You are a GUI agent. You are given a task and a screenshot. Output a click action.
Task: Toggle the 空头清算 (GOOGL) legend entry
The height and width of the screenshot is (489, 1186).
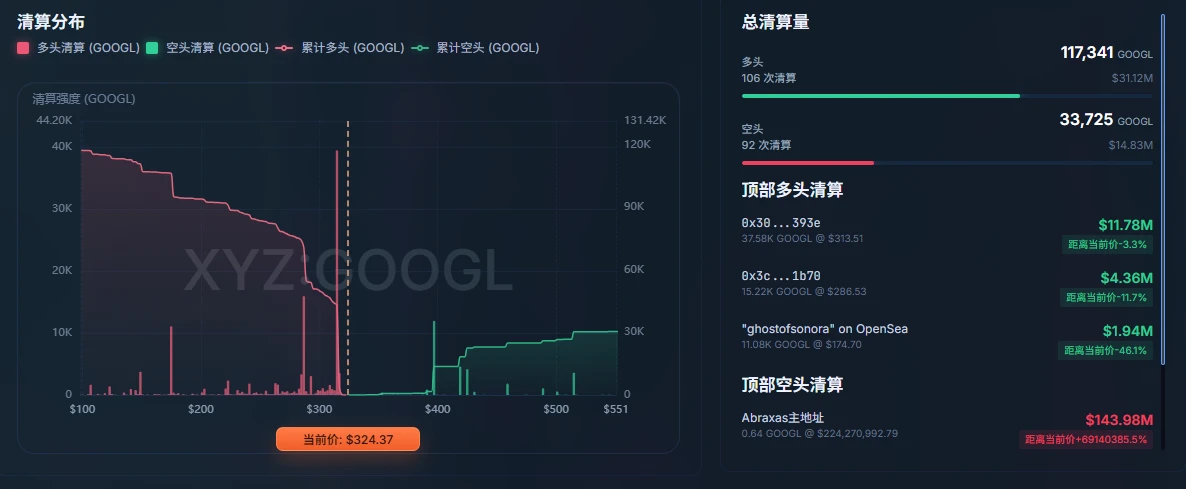(207, 48)
